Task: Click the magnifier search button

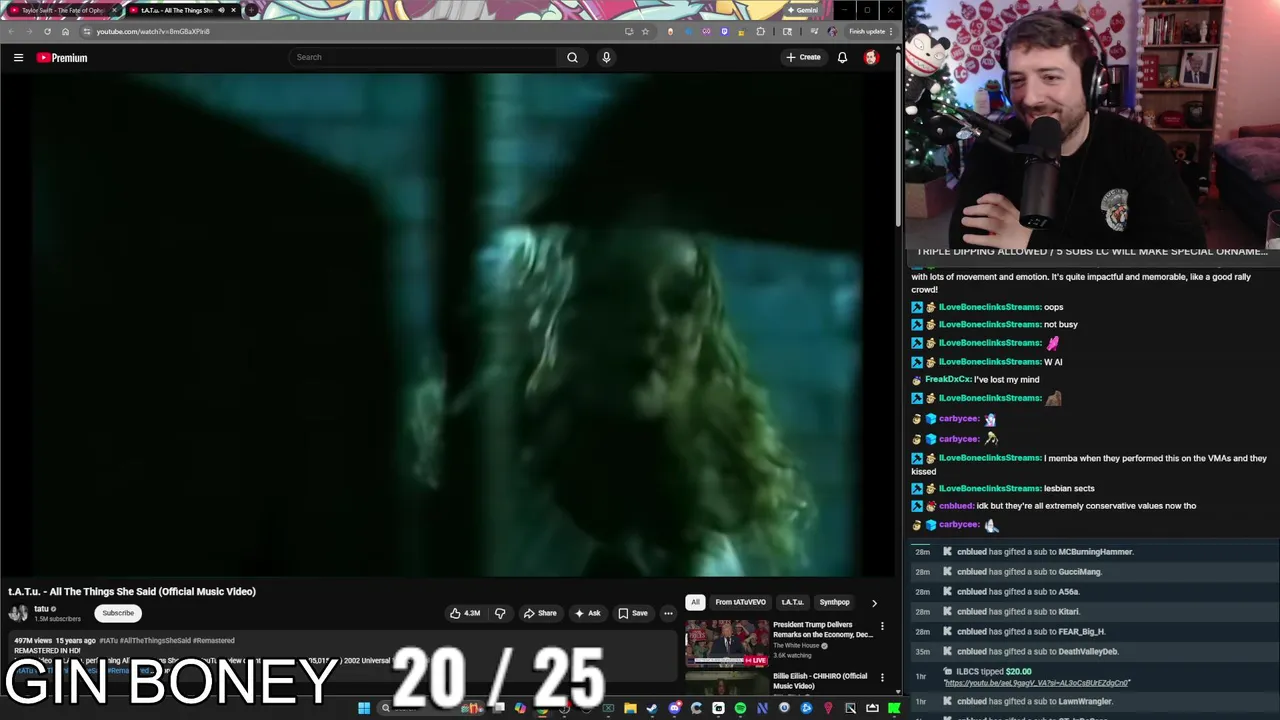Action: point(572,57)
